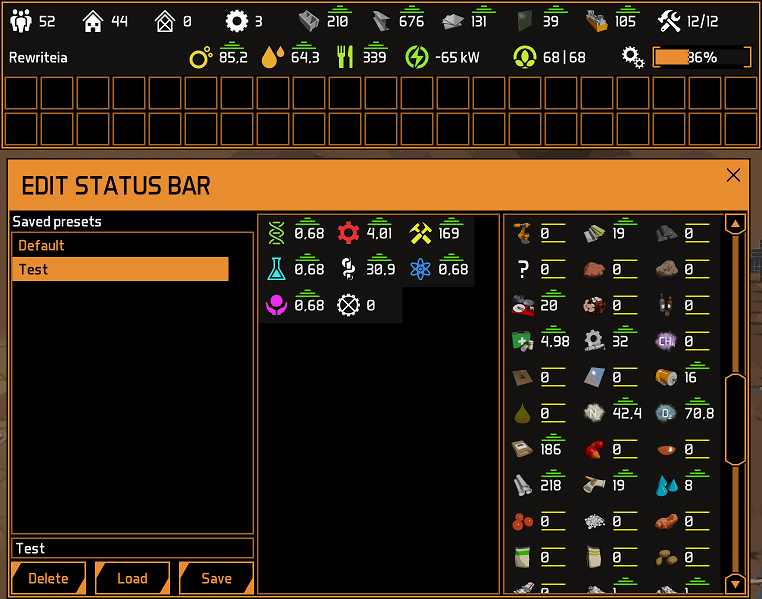Click the scroll down arrow in resource list
This screenshot has height=599, width=762.
(x=735, y=584)
